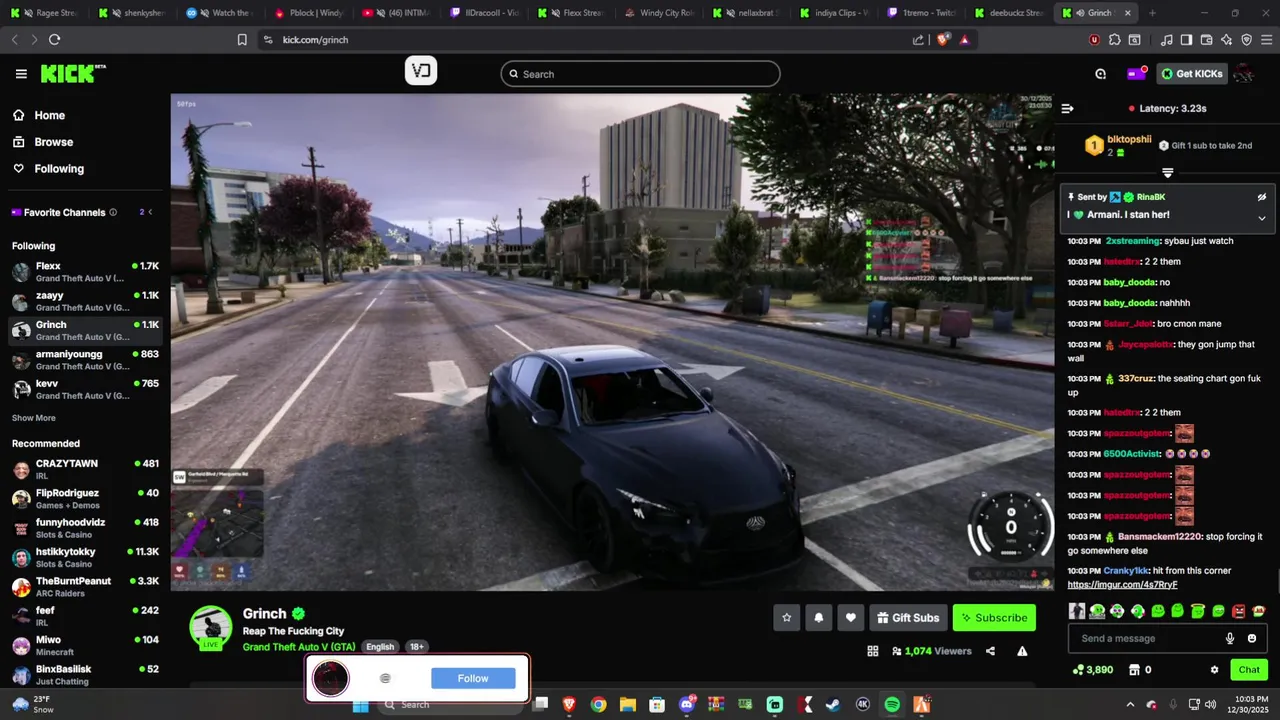Click Grand Theft Auto V category link
1280x720 pixels.
[299, 647]
